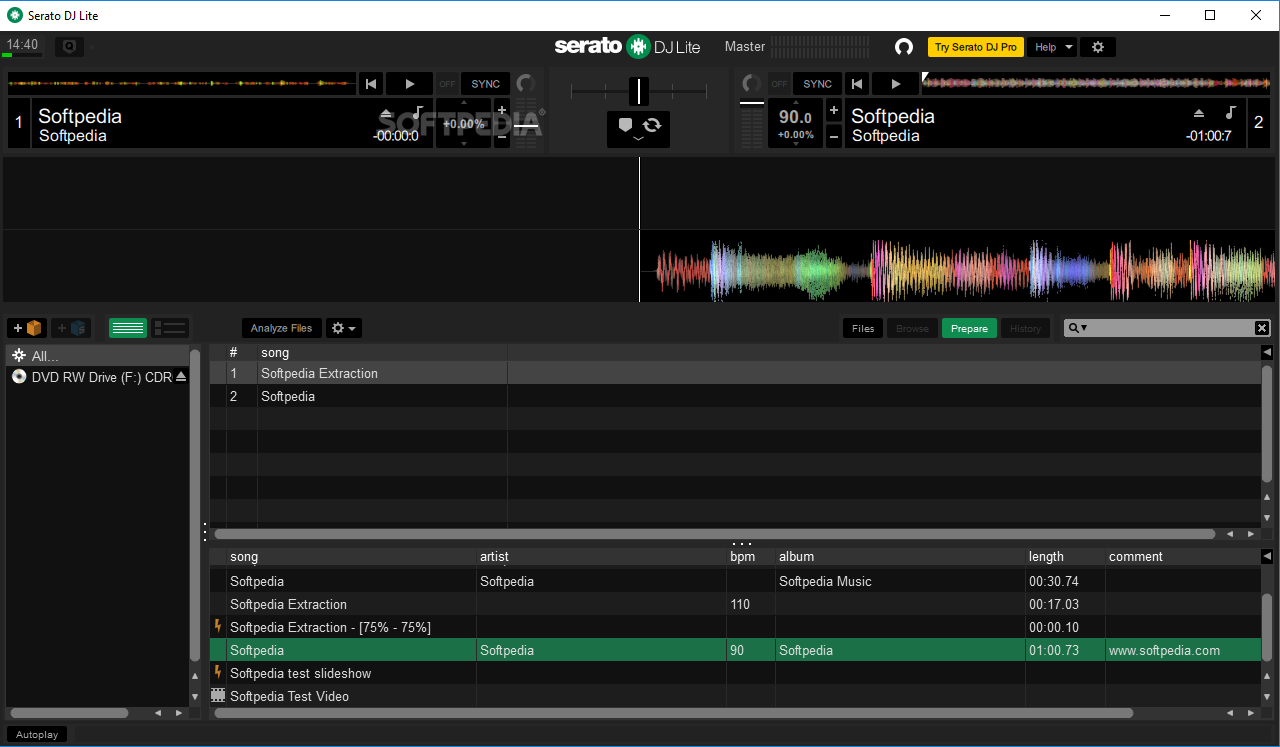The height and width of the screenshot is (747, 1280).
Task: Click the deck 1 pitch percentage display
Action: 464,124
